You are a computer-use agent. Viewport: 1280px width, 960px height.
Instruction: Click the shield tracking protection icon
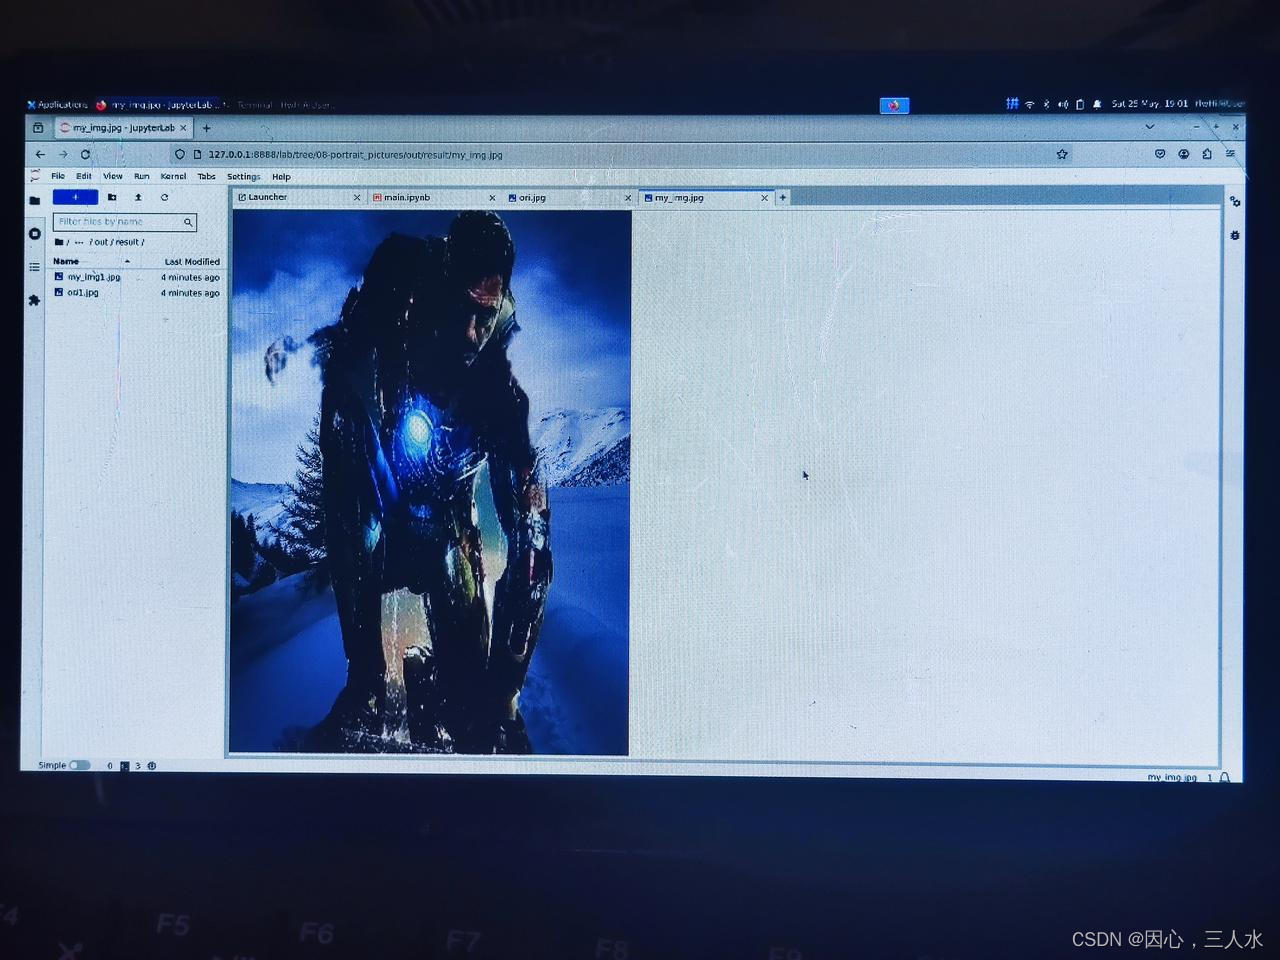tap(180, 154)
